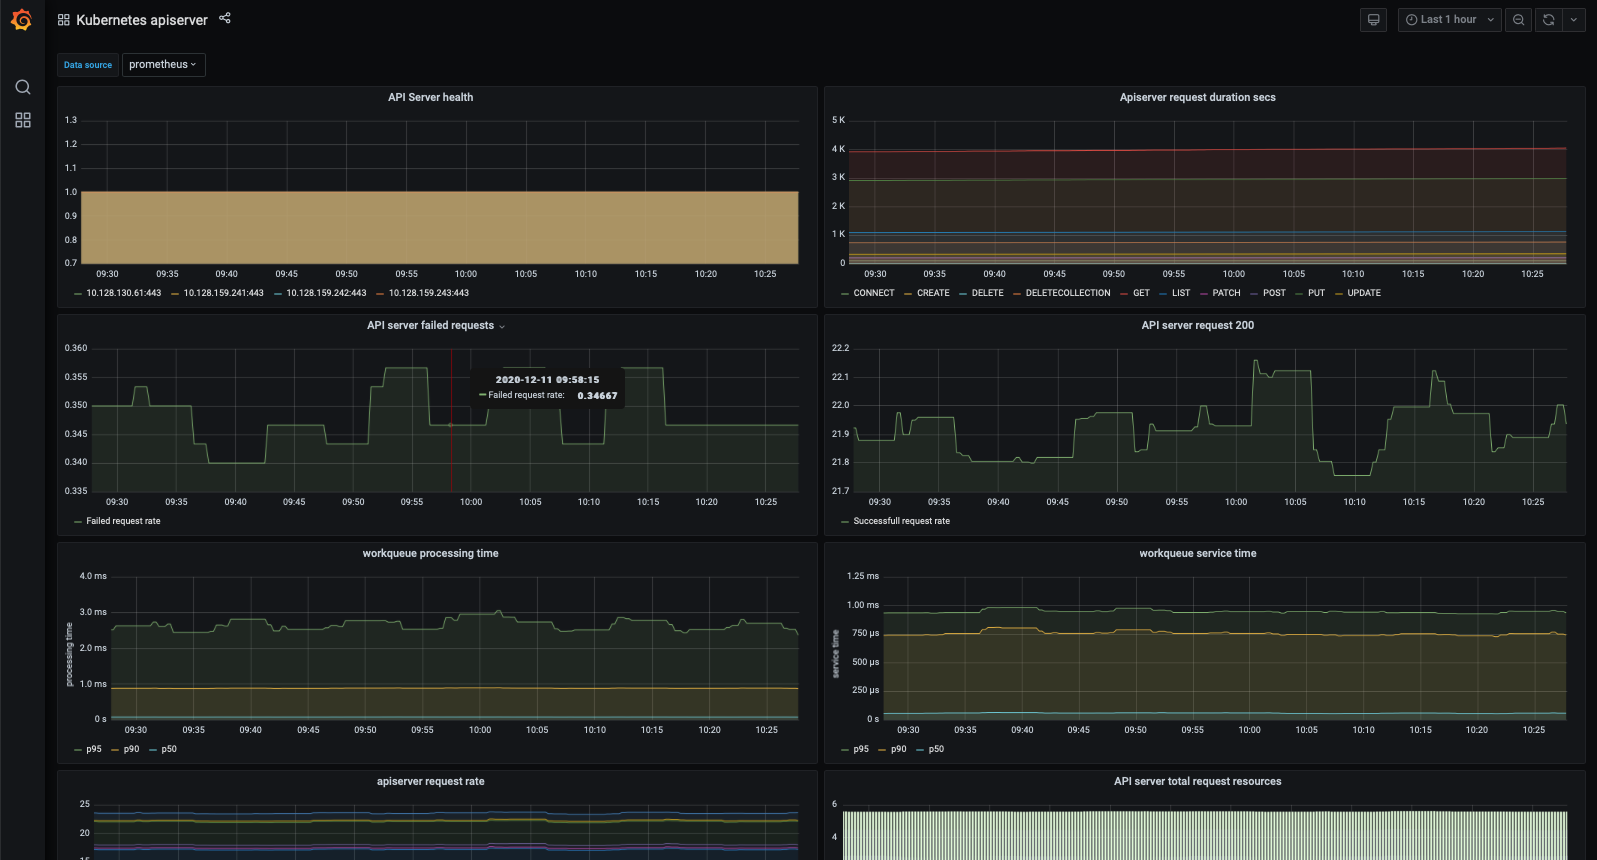Toggle the POST series in the legend
This screenshot has height=860, width=1597.
coord(1274,293)
